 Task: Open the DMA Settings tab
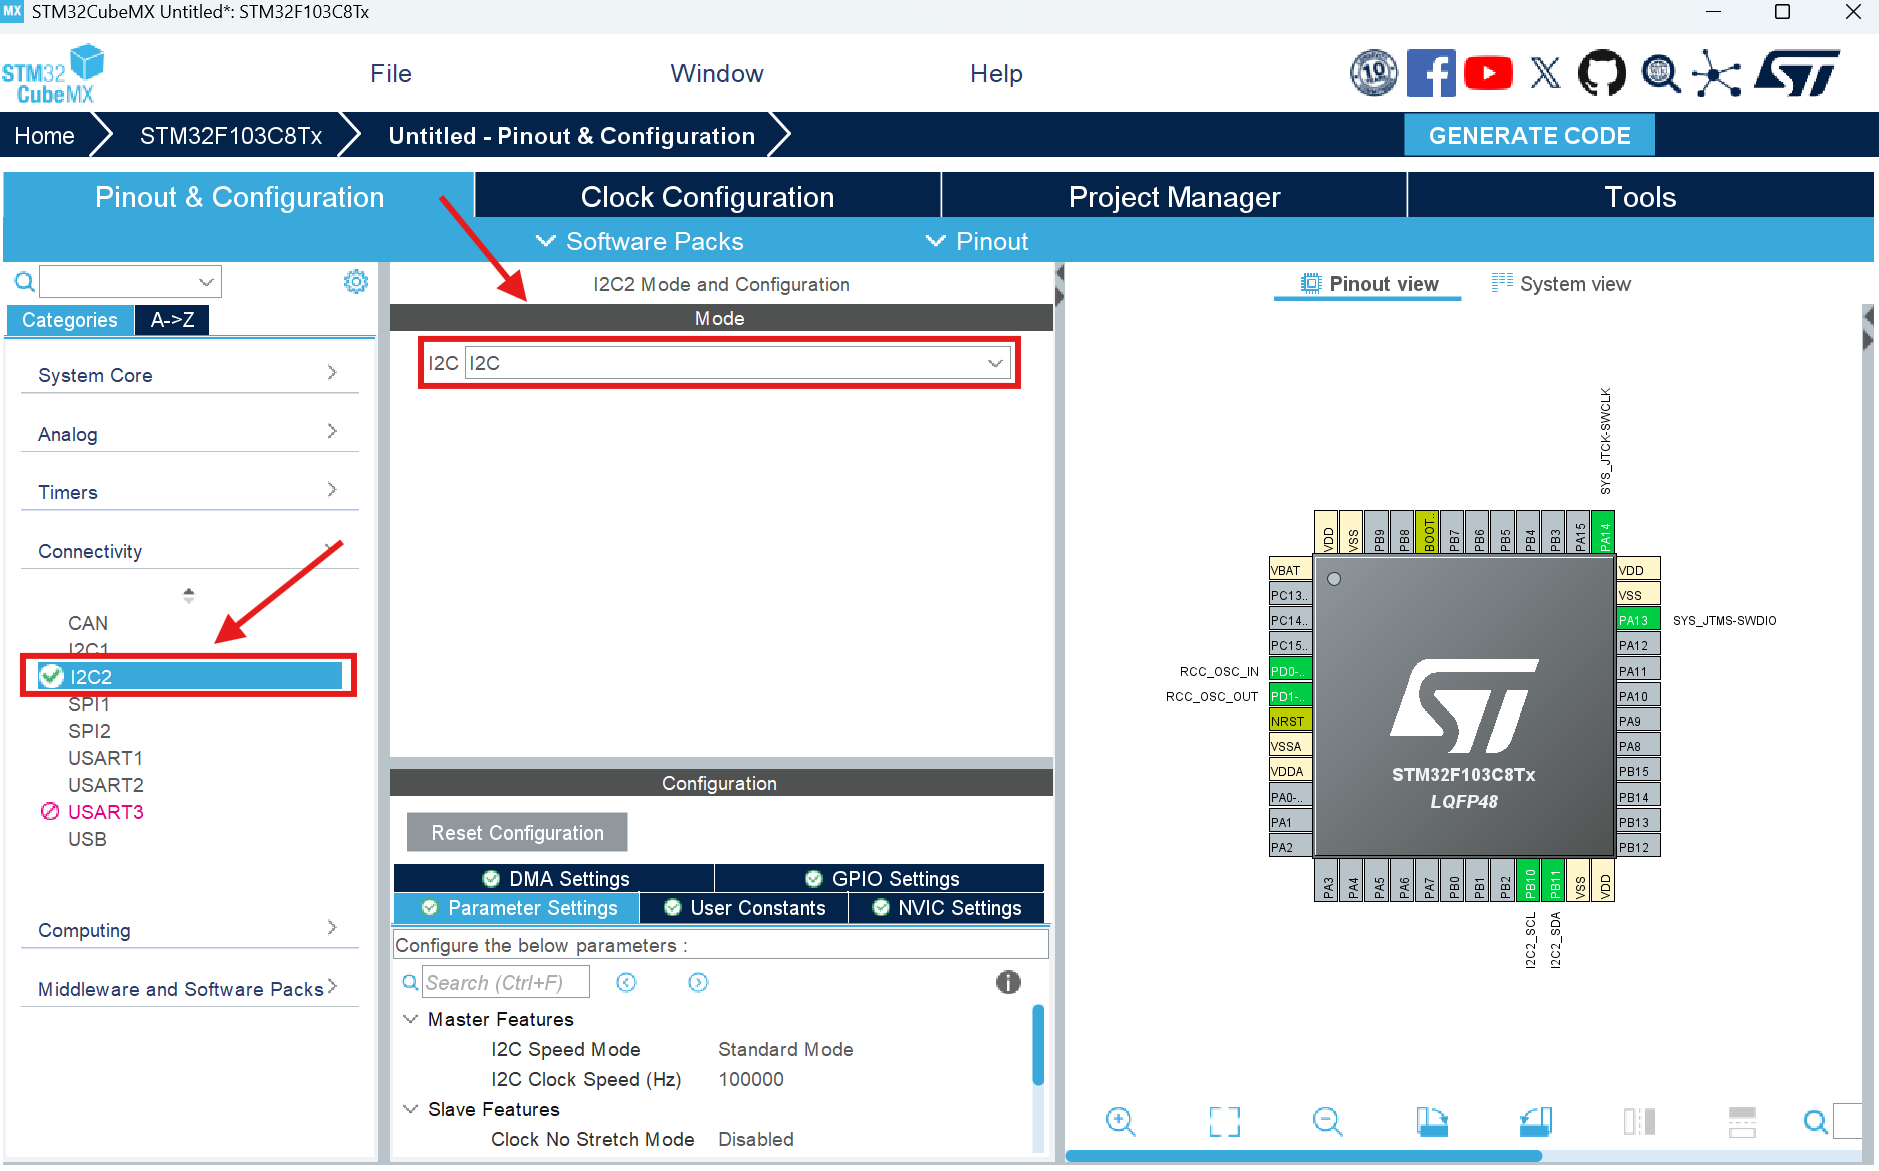click(554, 878)
